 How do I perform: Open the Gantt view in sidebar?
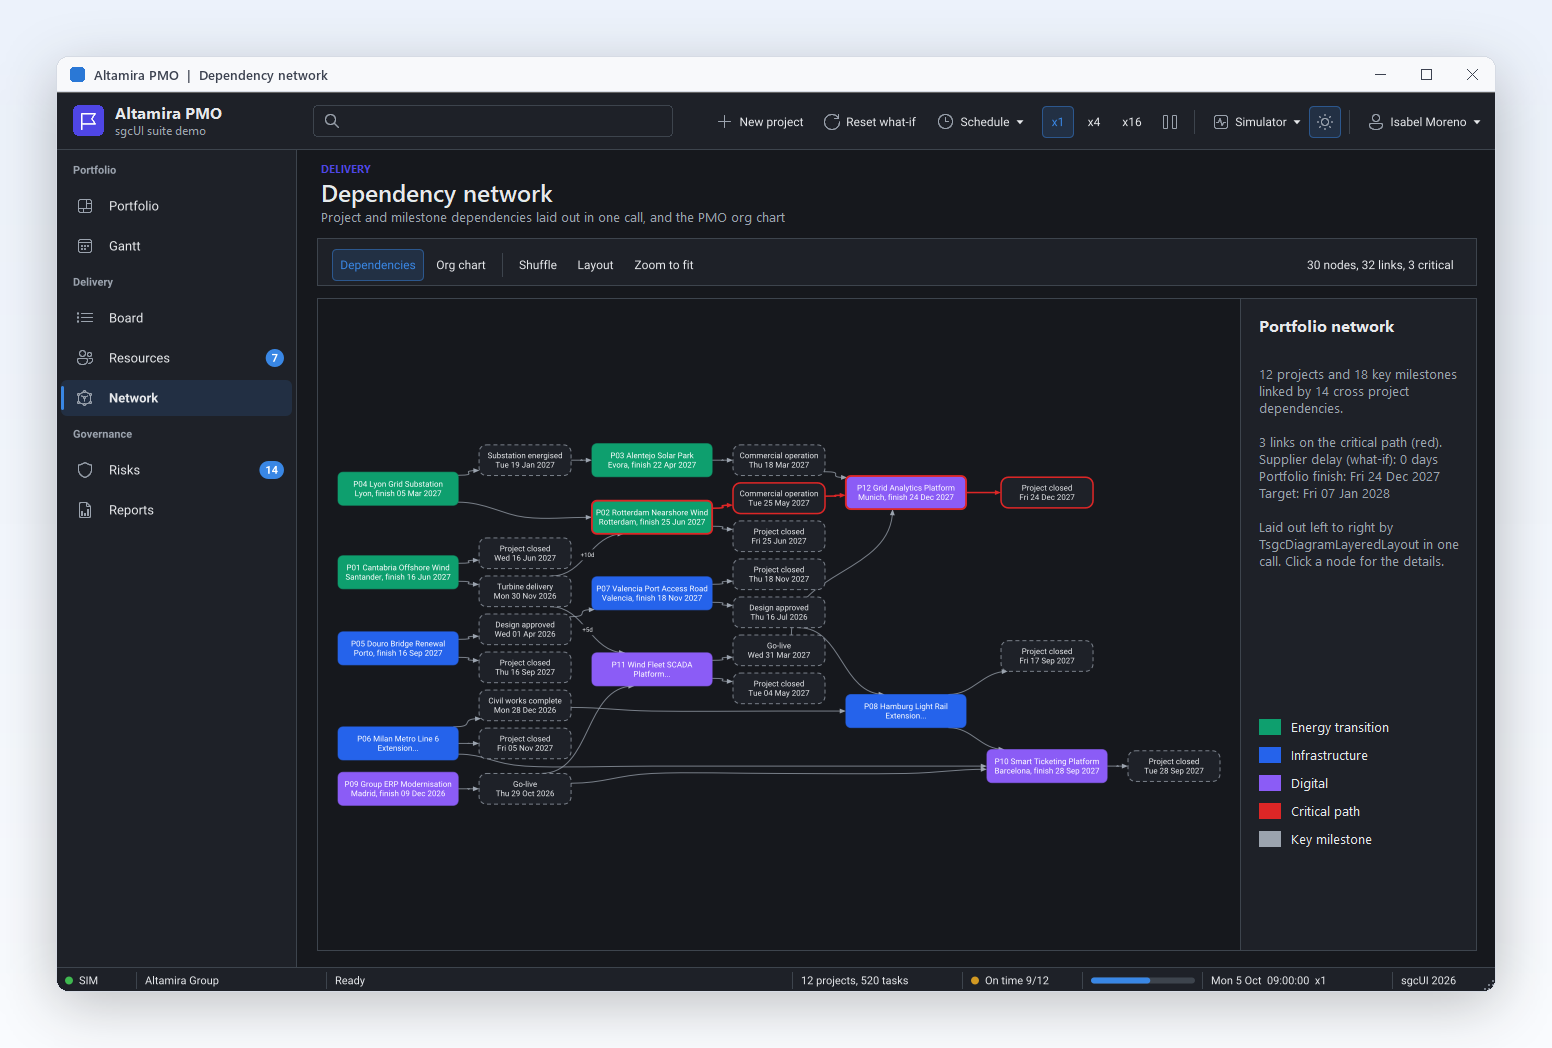click(x=177, y=246)
